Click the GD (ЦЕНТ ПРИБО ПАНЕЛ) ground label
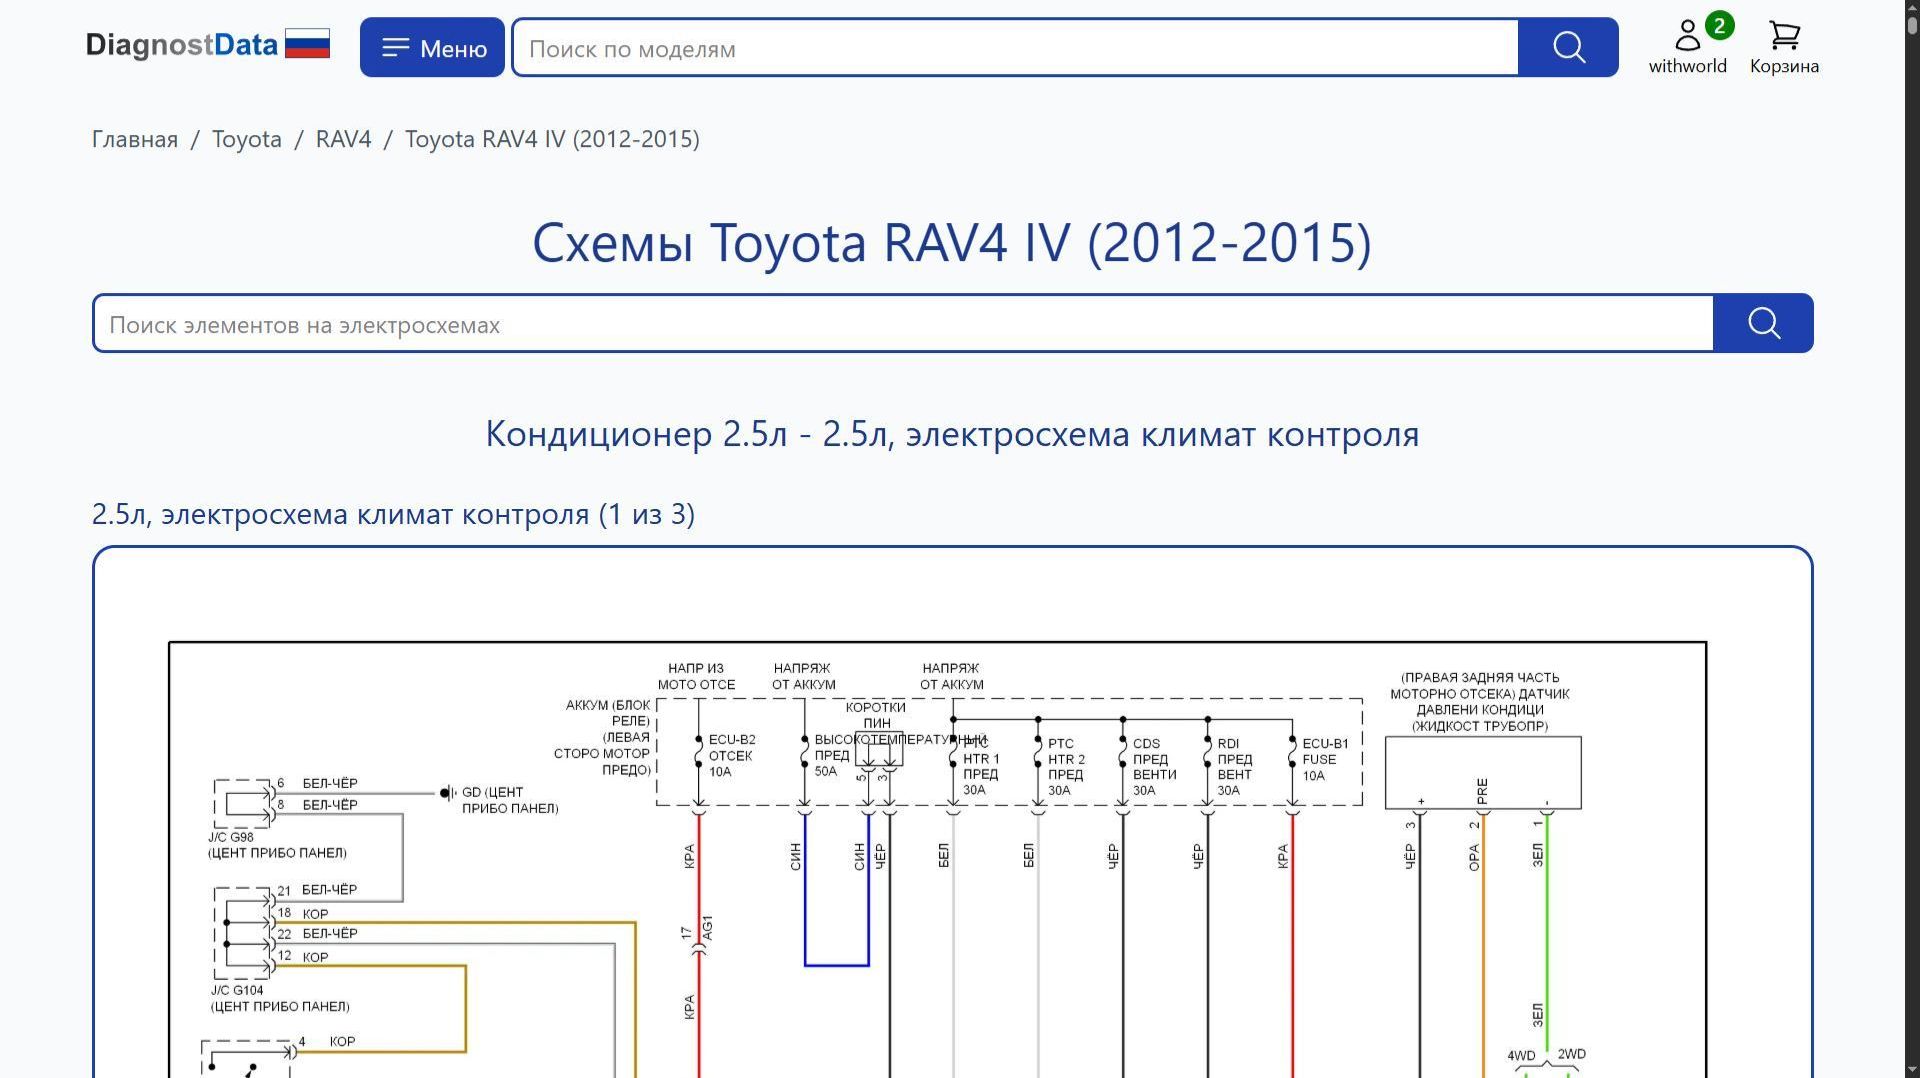The image size is (1920, 1078). (510, 800)
